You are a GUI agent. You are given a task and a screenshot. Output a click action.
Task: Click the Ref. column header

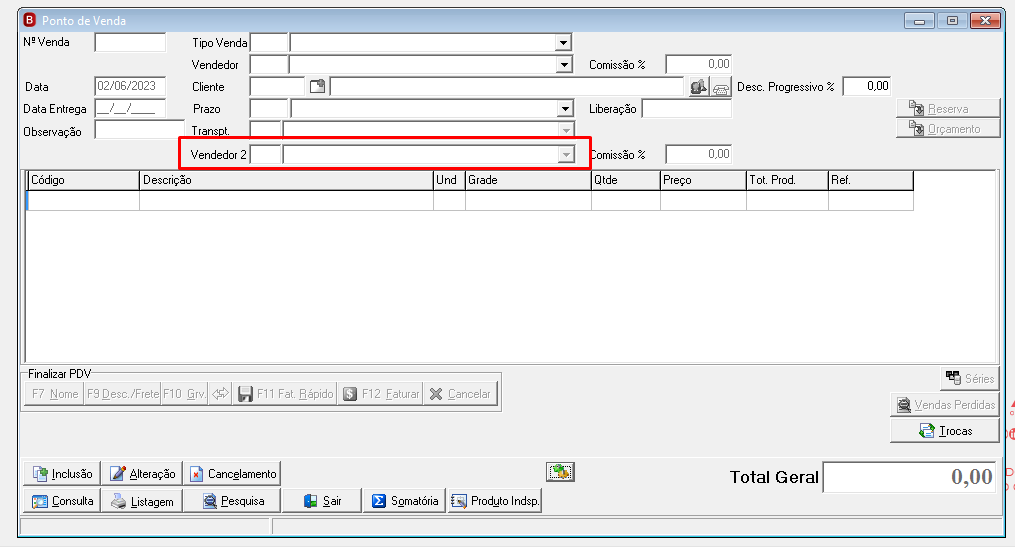871,181
